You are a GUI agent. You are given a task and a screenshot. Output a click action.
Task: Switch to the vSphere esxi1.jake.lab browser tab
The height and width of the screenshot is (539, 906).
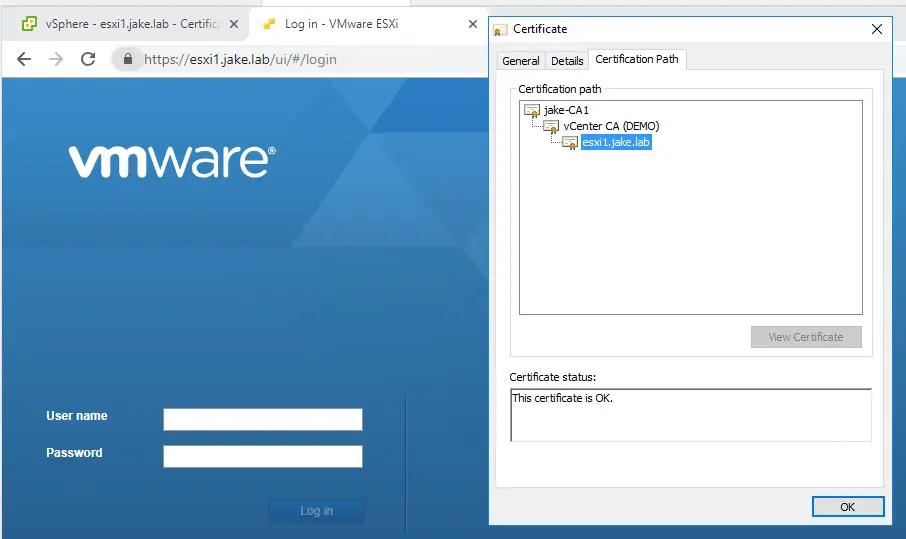125,24
